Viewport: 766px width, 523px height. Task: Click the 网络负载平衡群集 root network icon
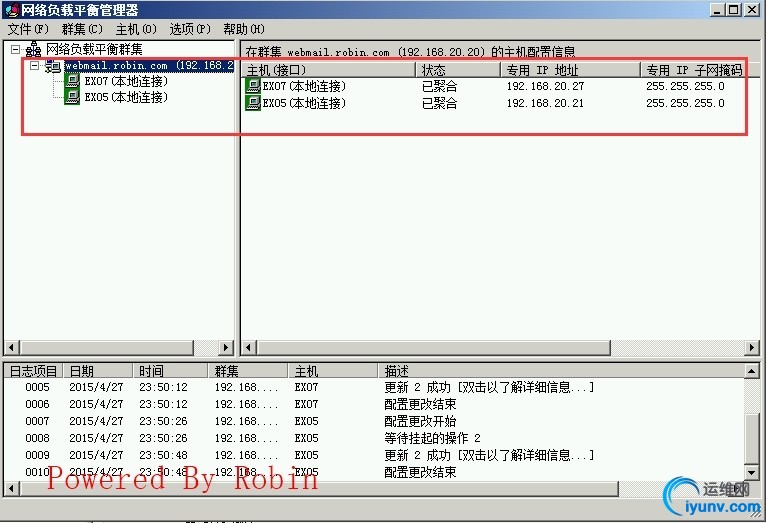(33, 49)
